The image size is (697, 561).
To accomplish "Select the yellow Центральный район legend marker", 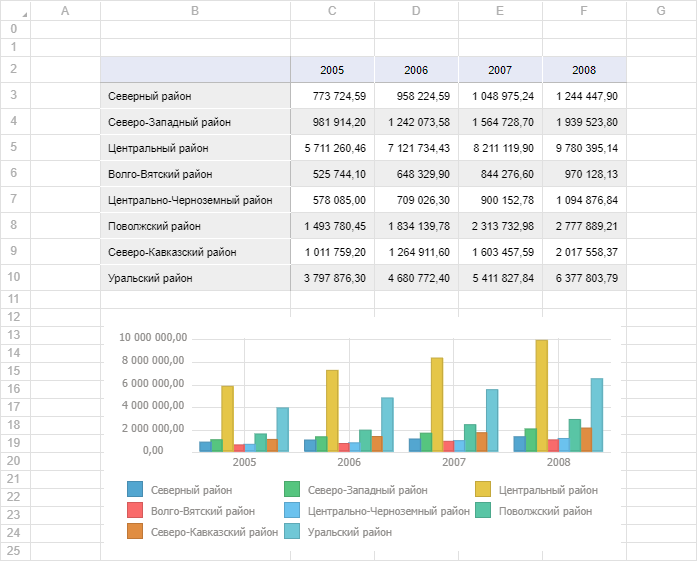I will 482,490.
